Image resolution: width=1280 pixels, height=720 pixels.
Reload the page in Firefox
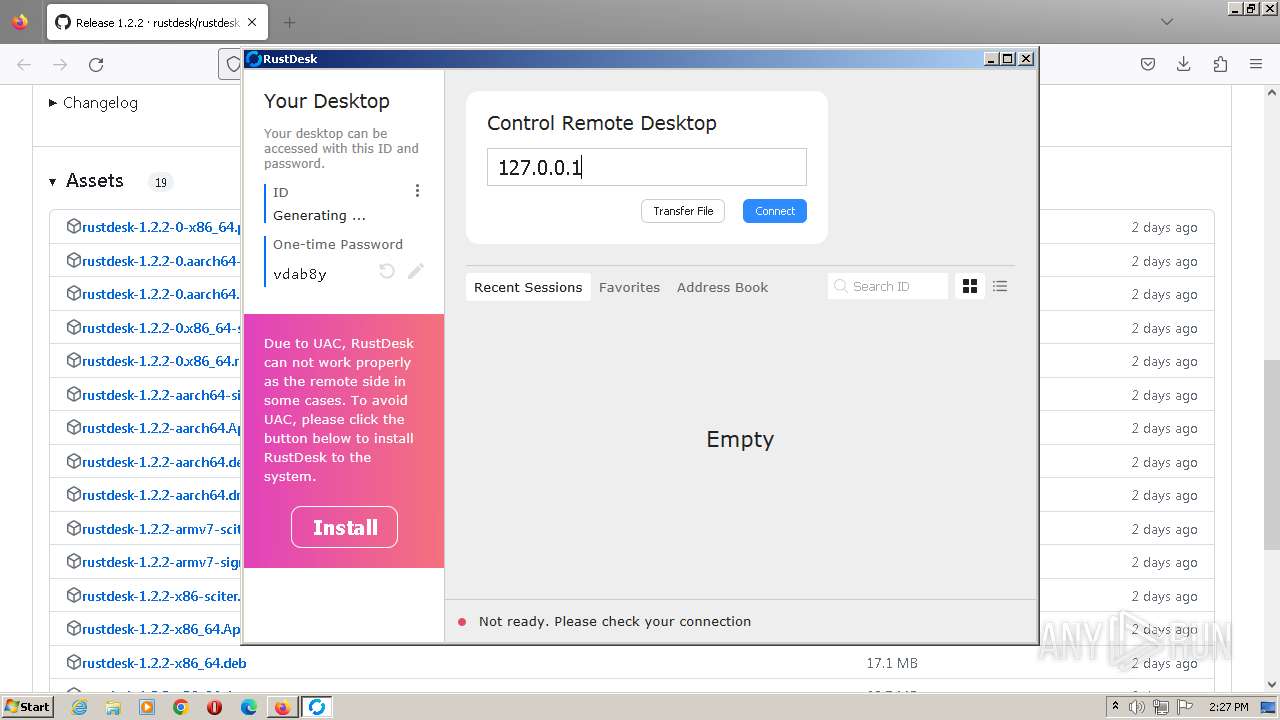pos(96,64)
